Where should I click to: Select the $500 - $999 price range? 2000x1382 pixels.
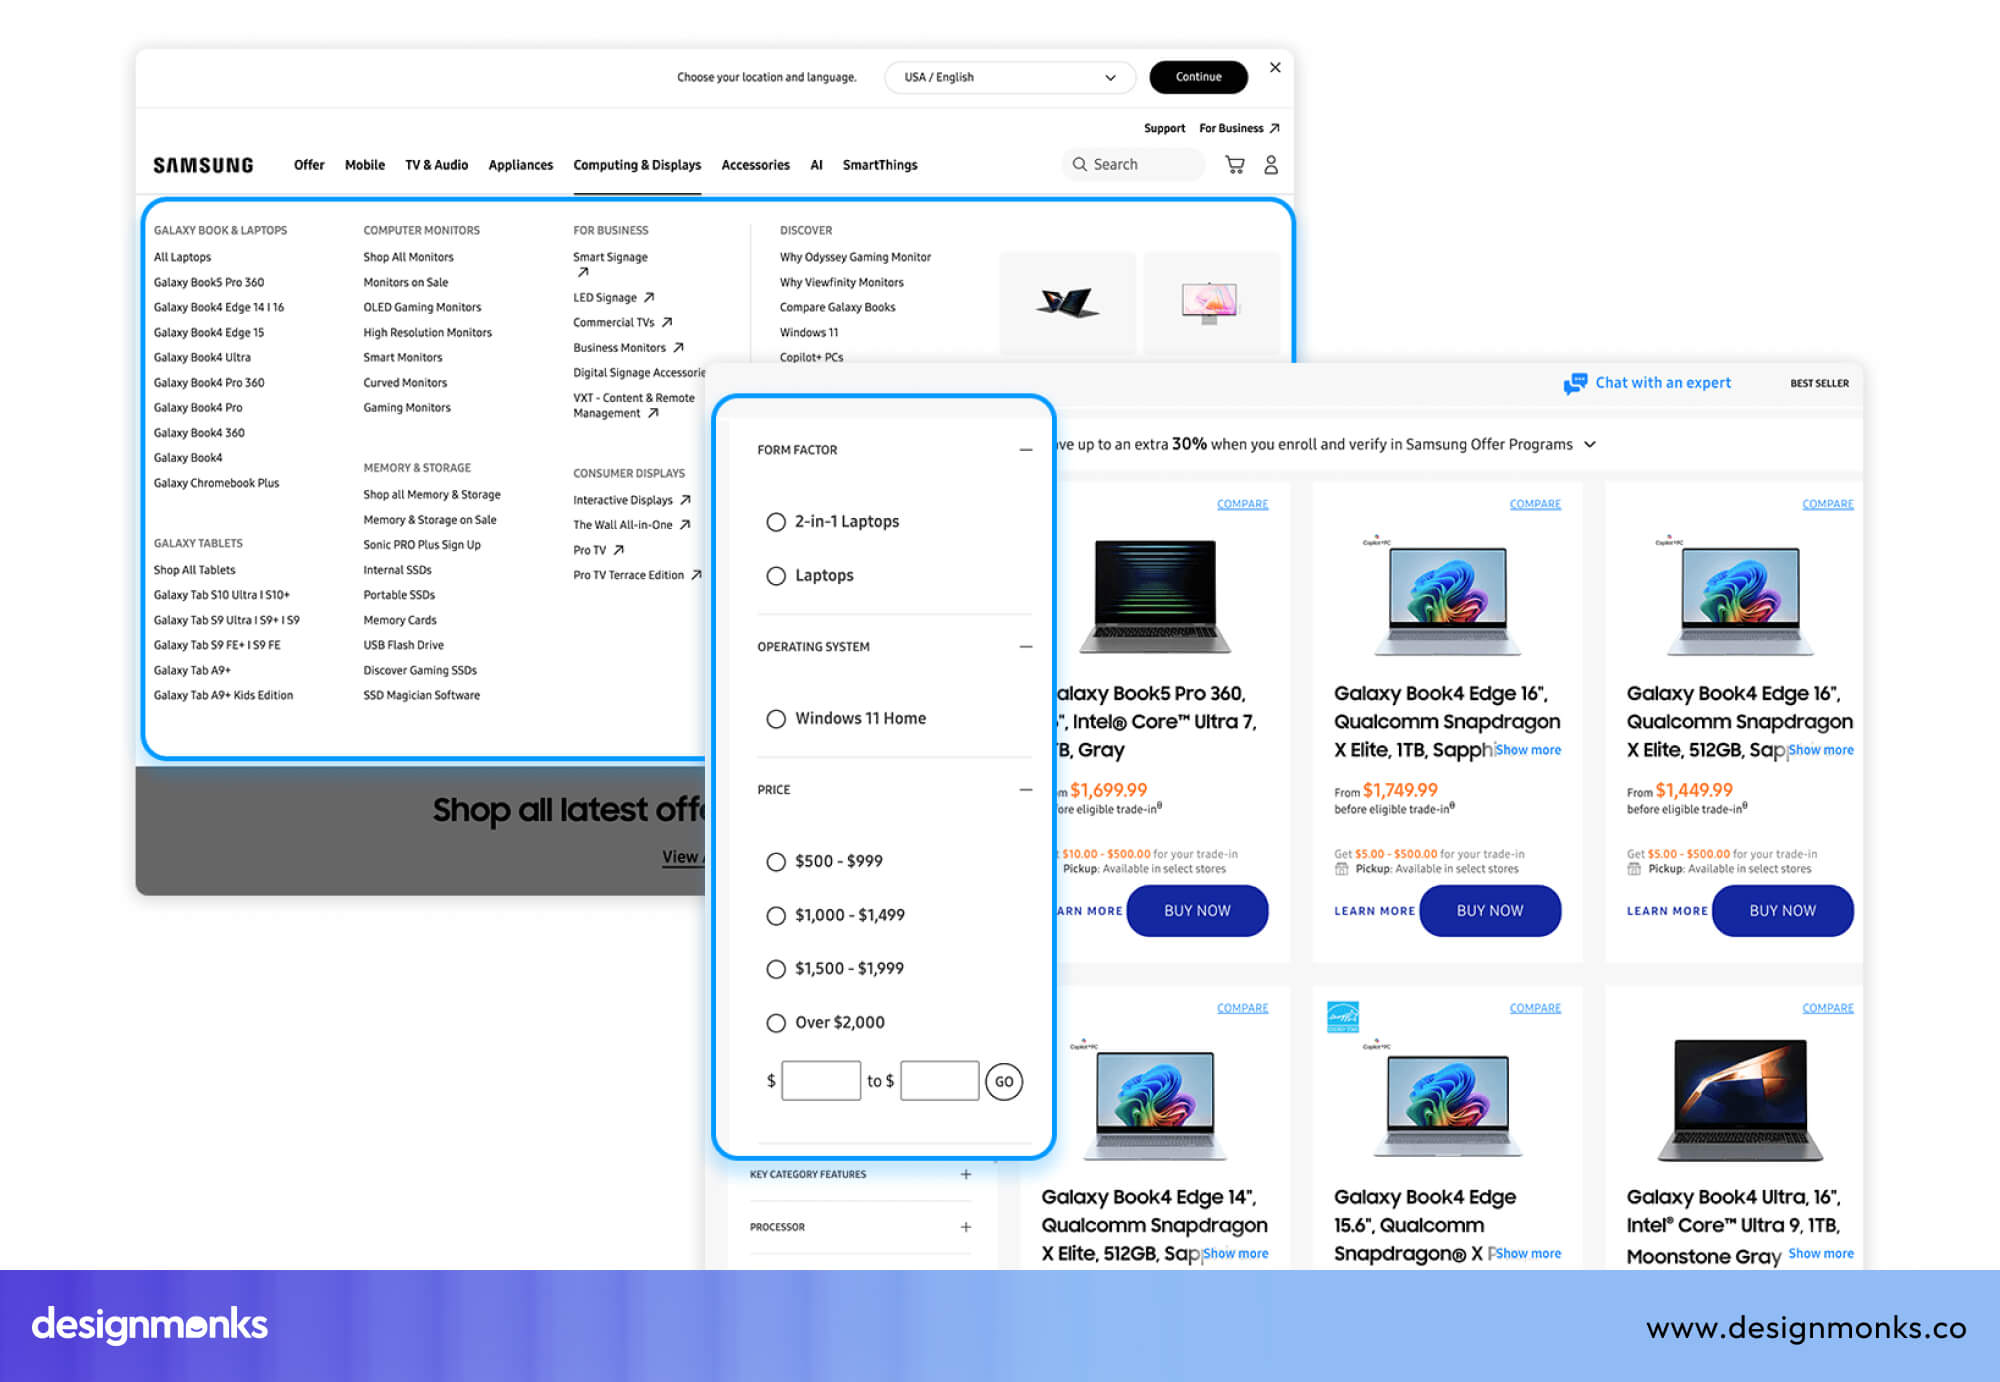pos(776,862)
